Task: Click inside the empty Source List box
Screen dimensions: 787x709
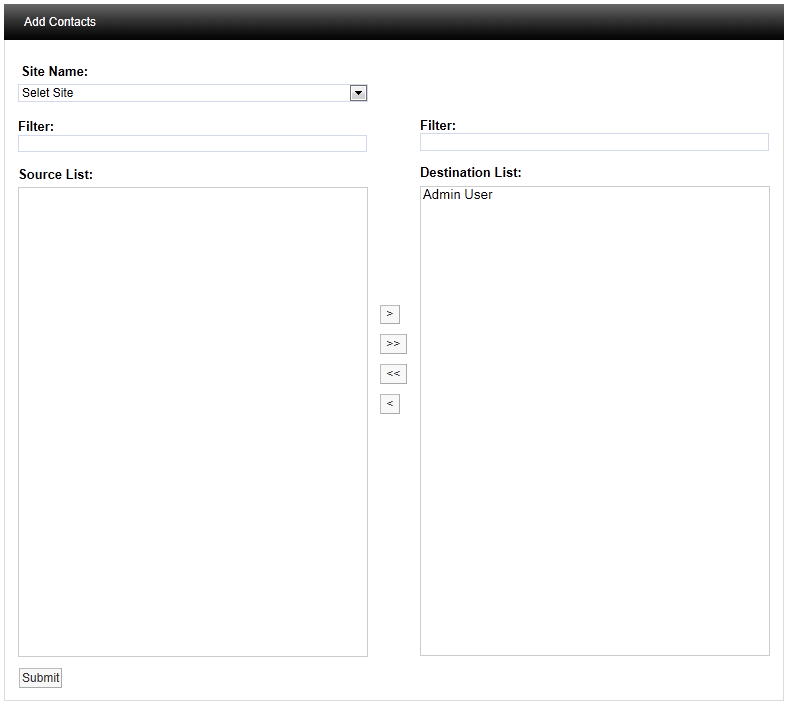Action: pyautogui.click(x=192, y=420)
